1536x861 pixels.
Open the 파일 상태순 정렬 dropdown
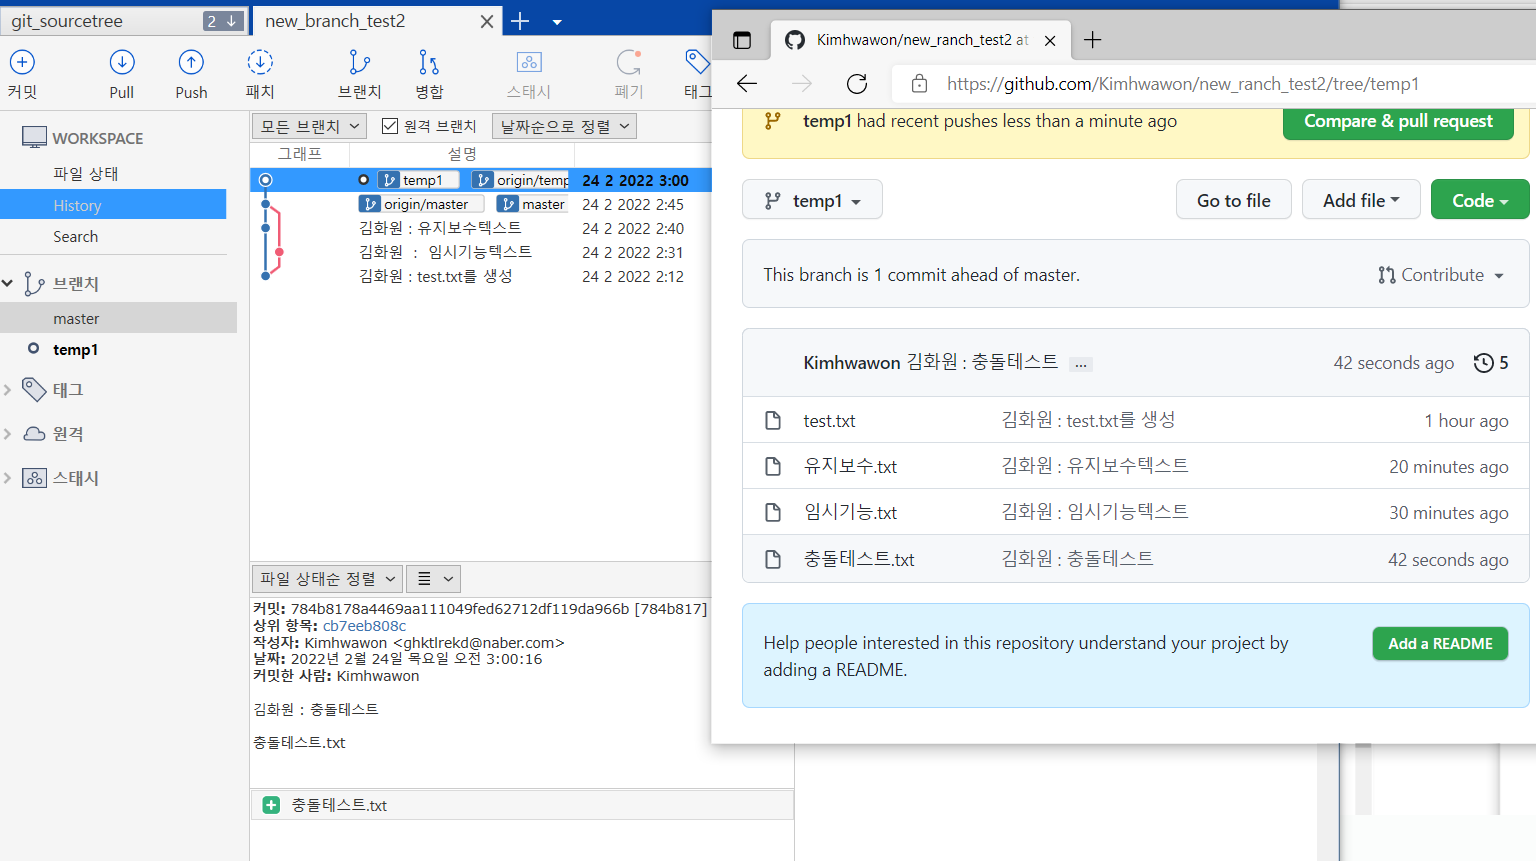pyautogui.click(x=328, y=579)
